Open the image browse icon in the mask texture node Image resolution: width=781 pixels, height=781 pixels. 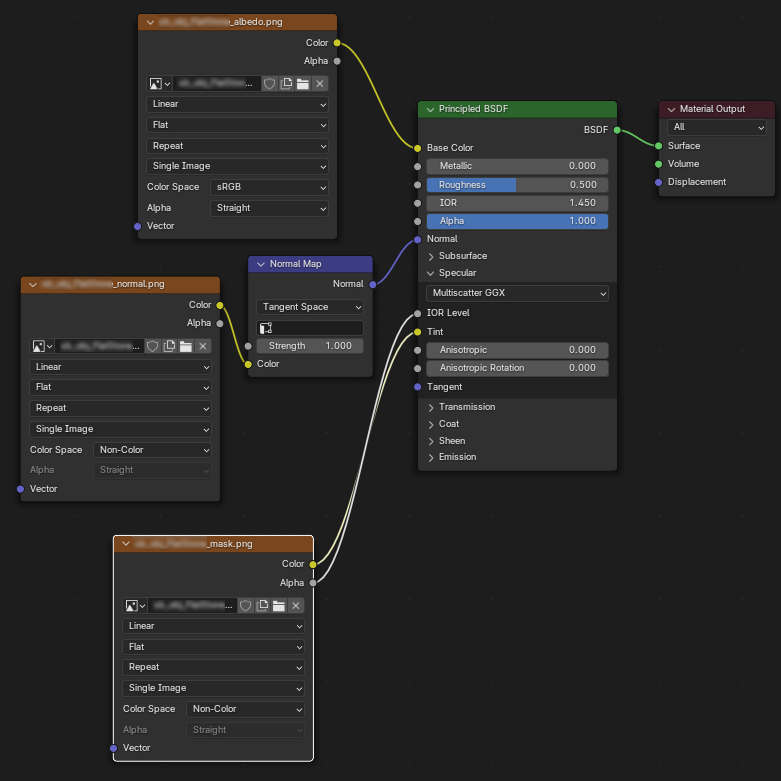point(135,606)
